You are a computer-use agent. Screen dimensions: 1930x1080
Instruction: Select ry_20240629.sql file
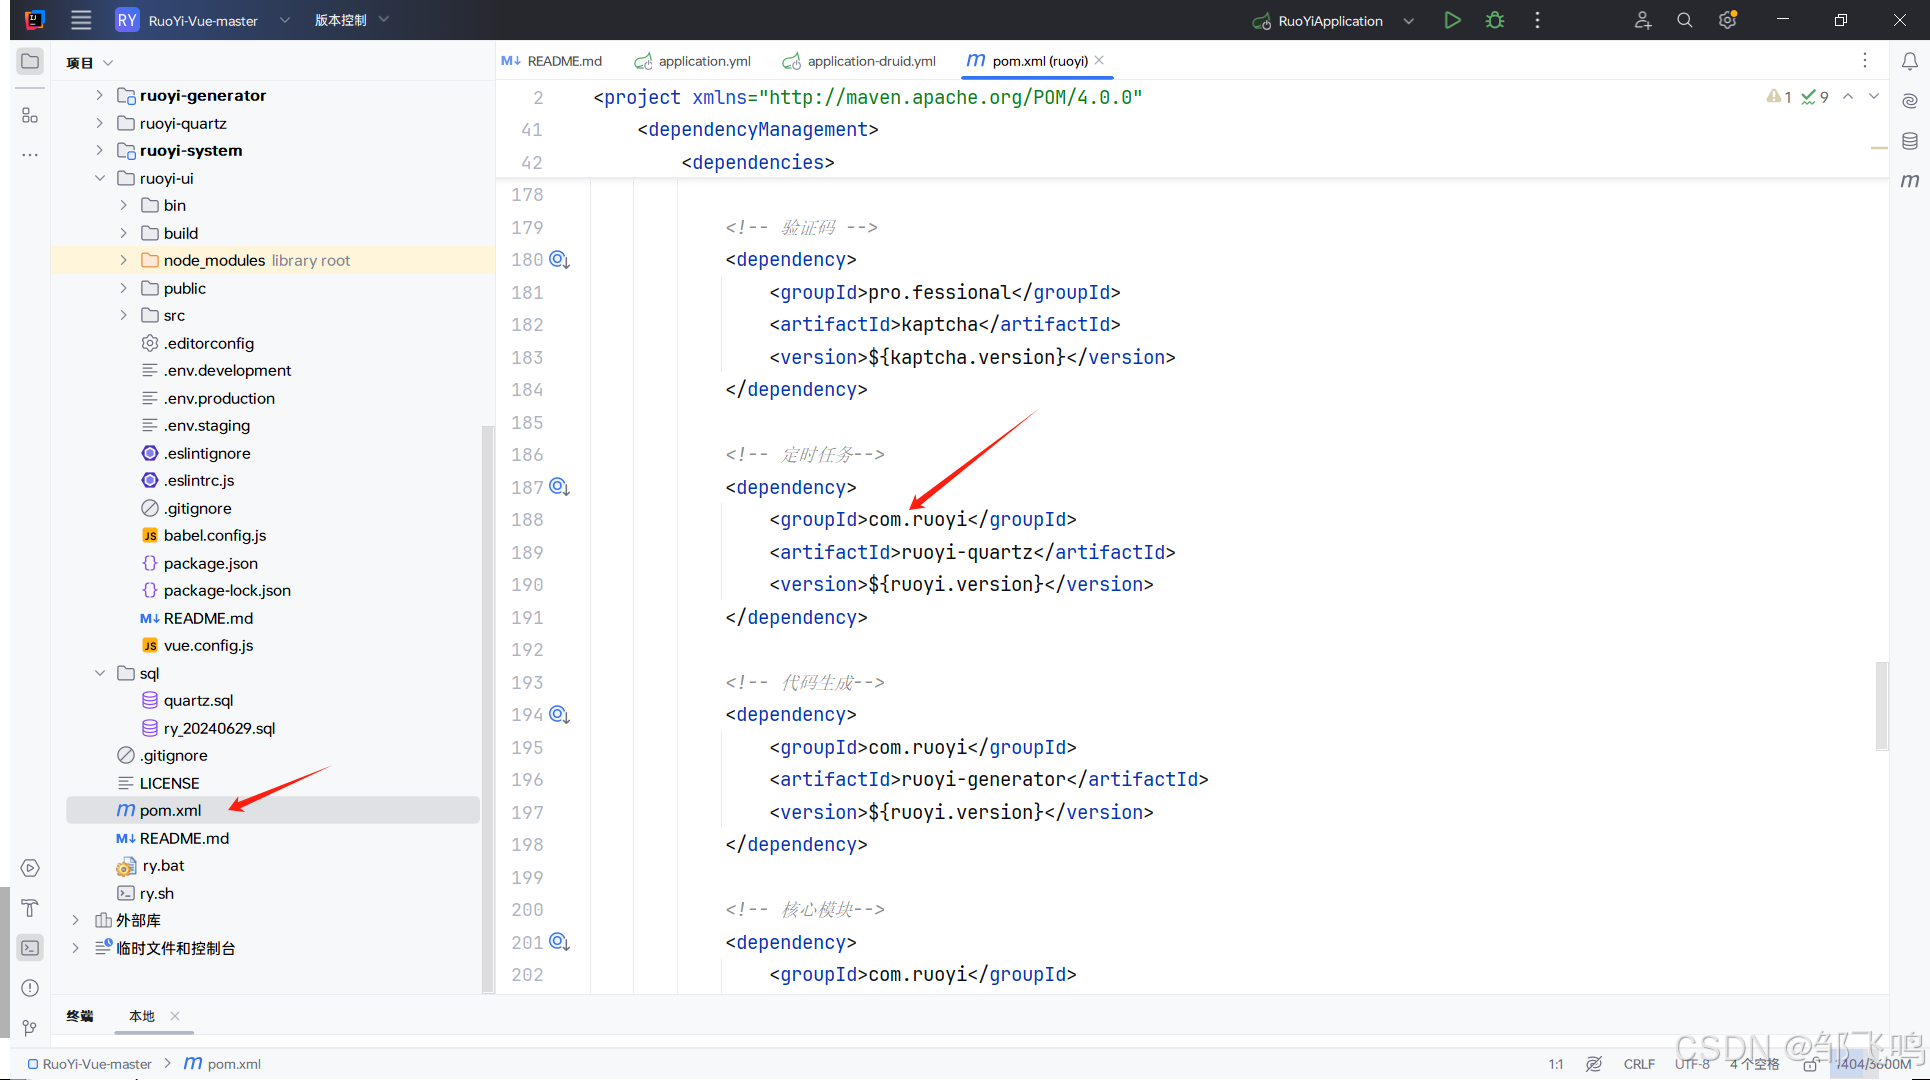(x=219, y=728)
